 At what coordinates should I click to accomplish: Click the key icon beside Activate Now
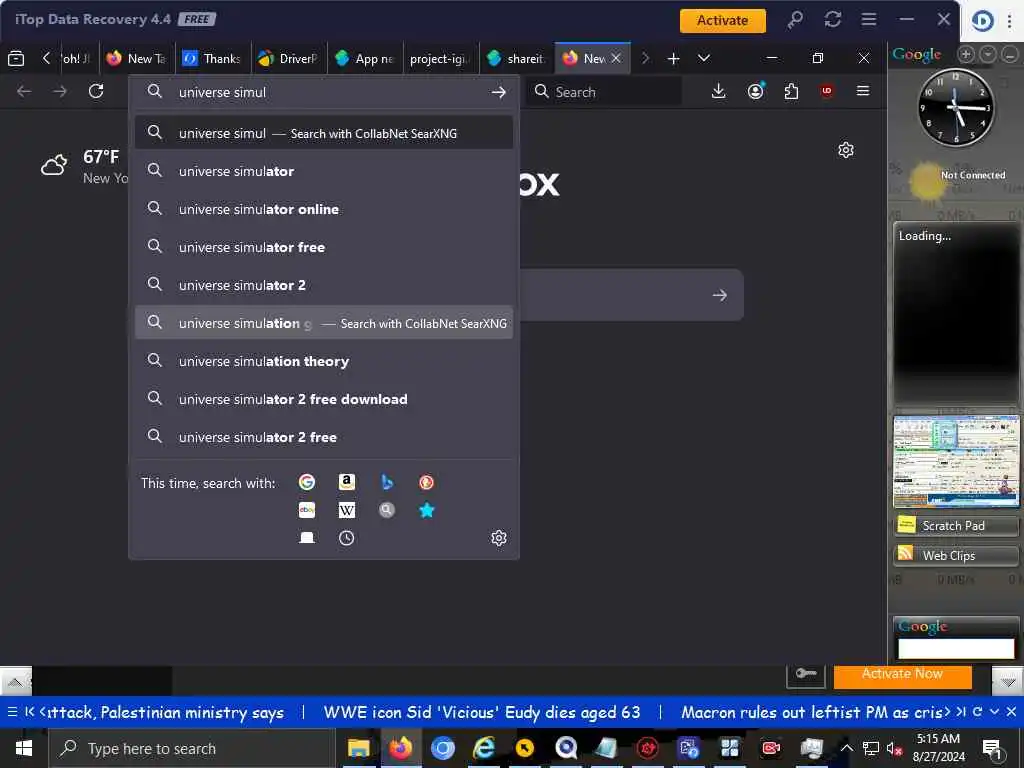tap(805, 674)
